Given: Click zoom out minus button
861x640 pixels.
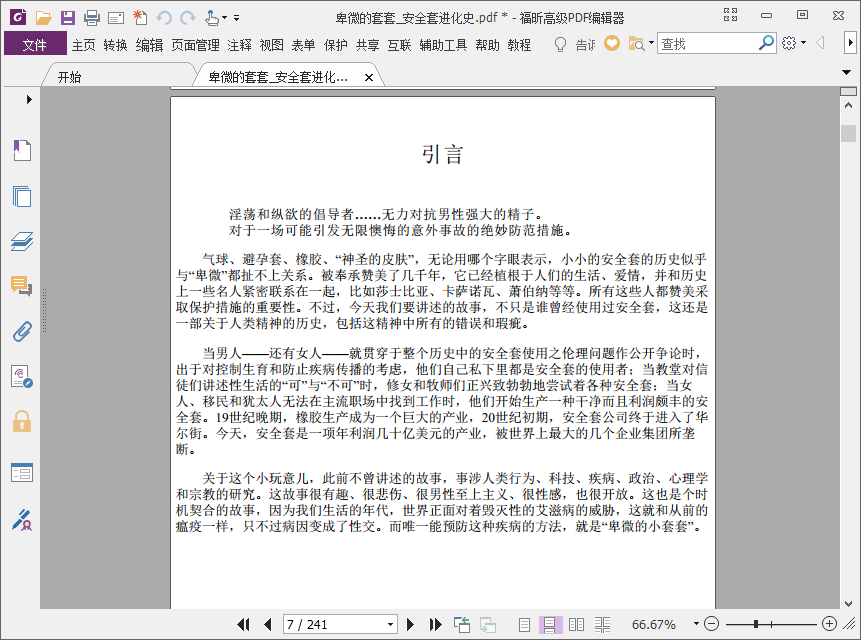Looking at the screenshot, I should (711, 624).
